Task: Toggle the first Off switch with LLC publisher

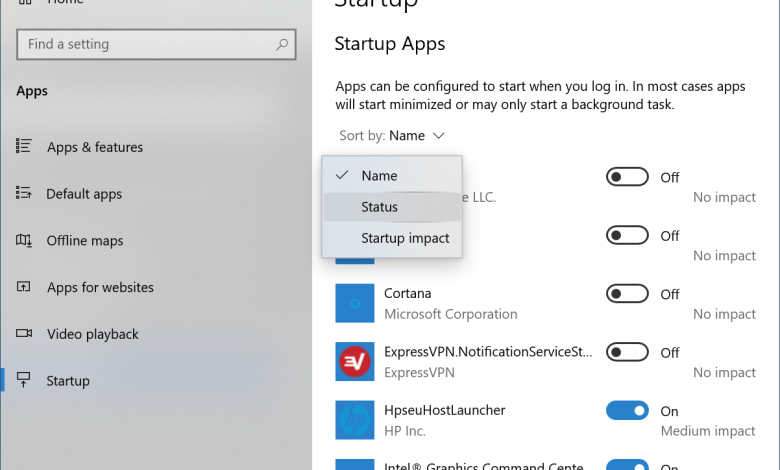Action: coord(627,177)
